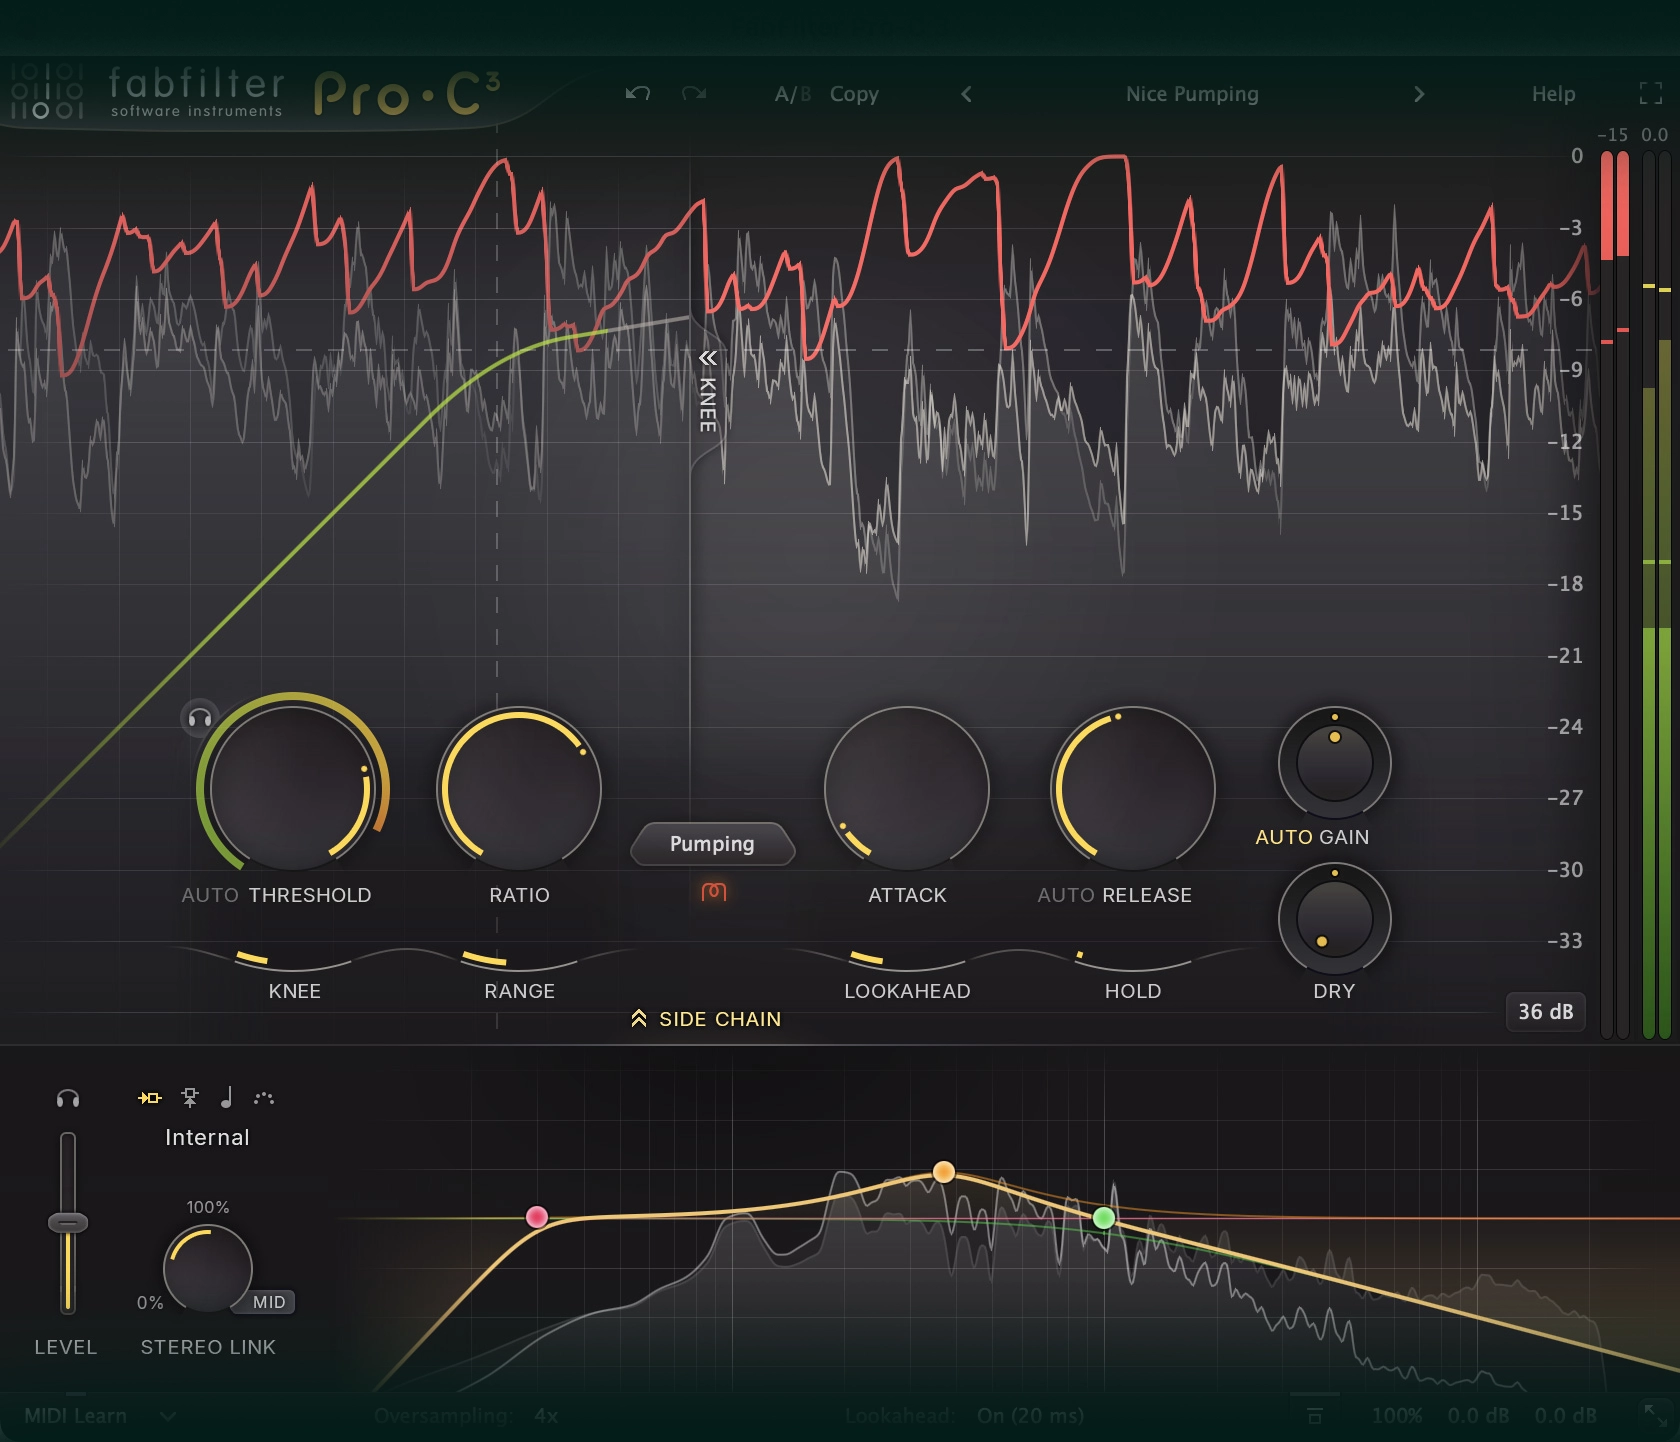Select external side chain input icon
1680x1442 pixels.
tap(190, 1098)
